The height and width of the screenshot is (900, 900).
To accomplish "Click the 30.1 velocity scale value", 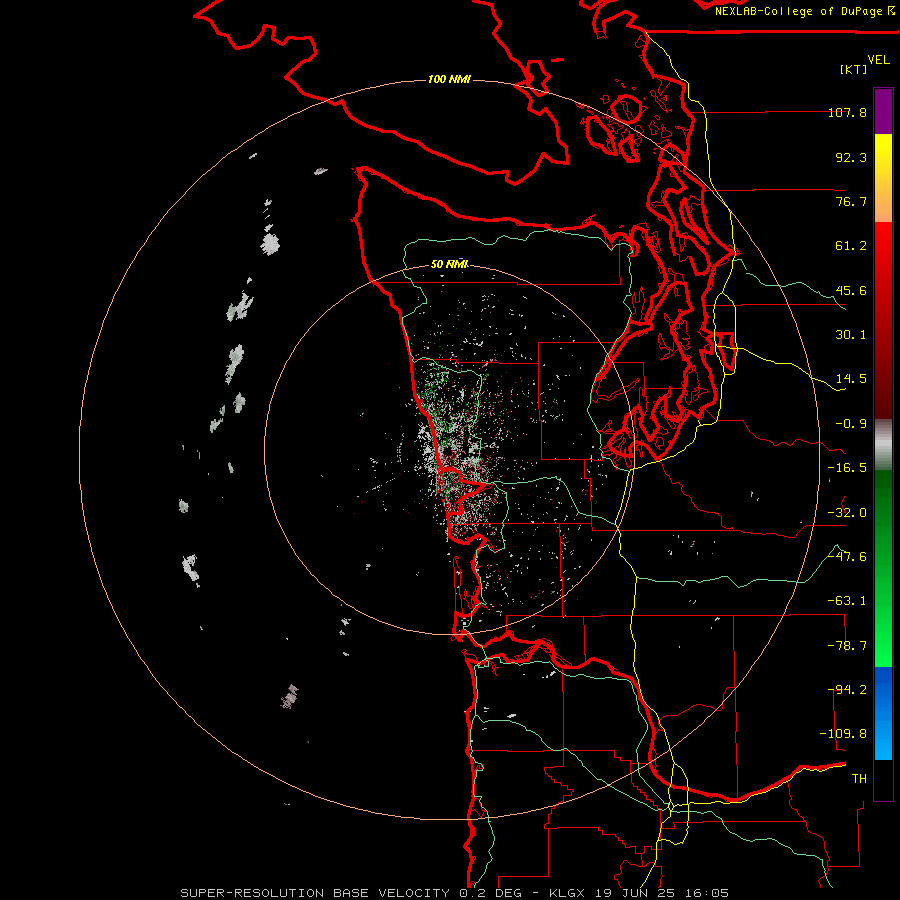I will point(851,335).
